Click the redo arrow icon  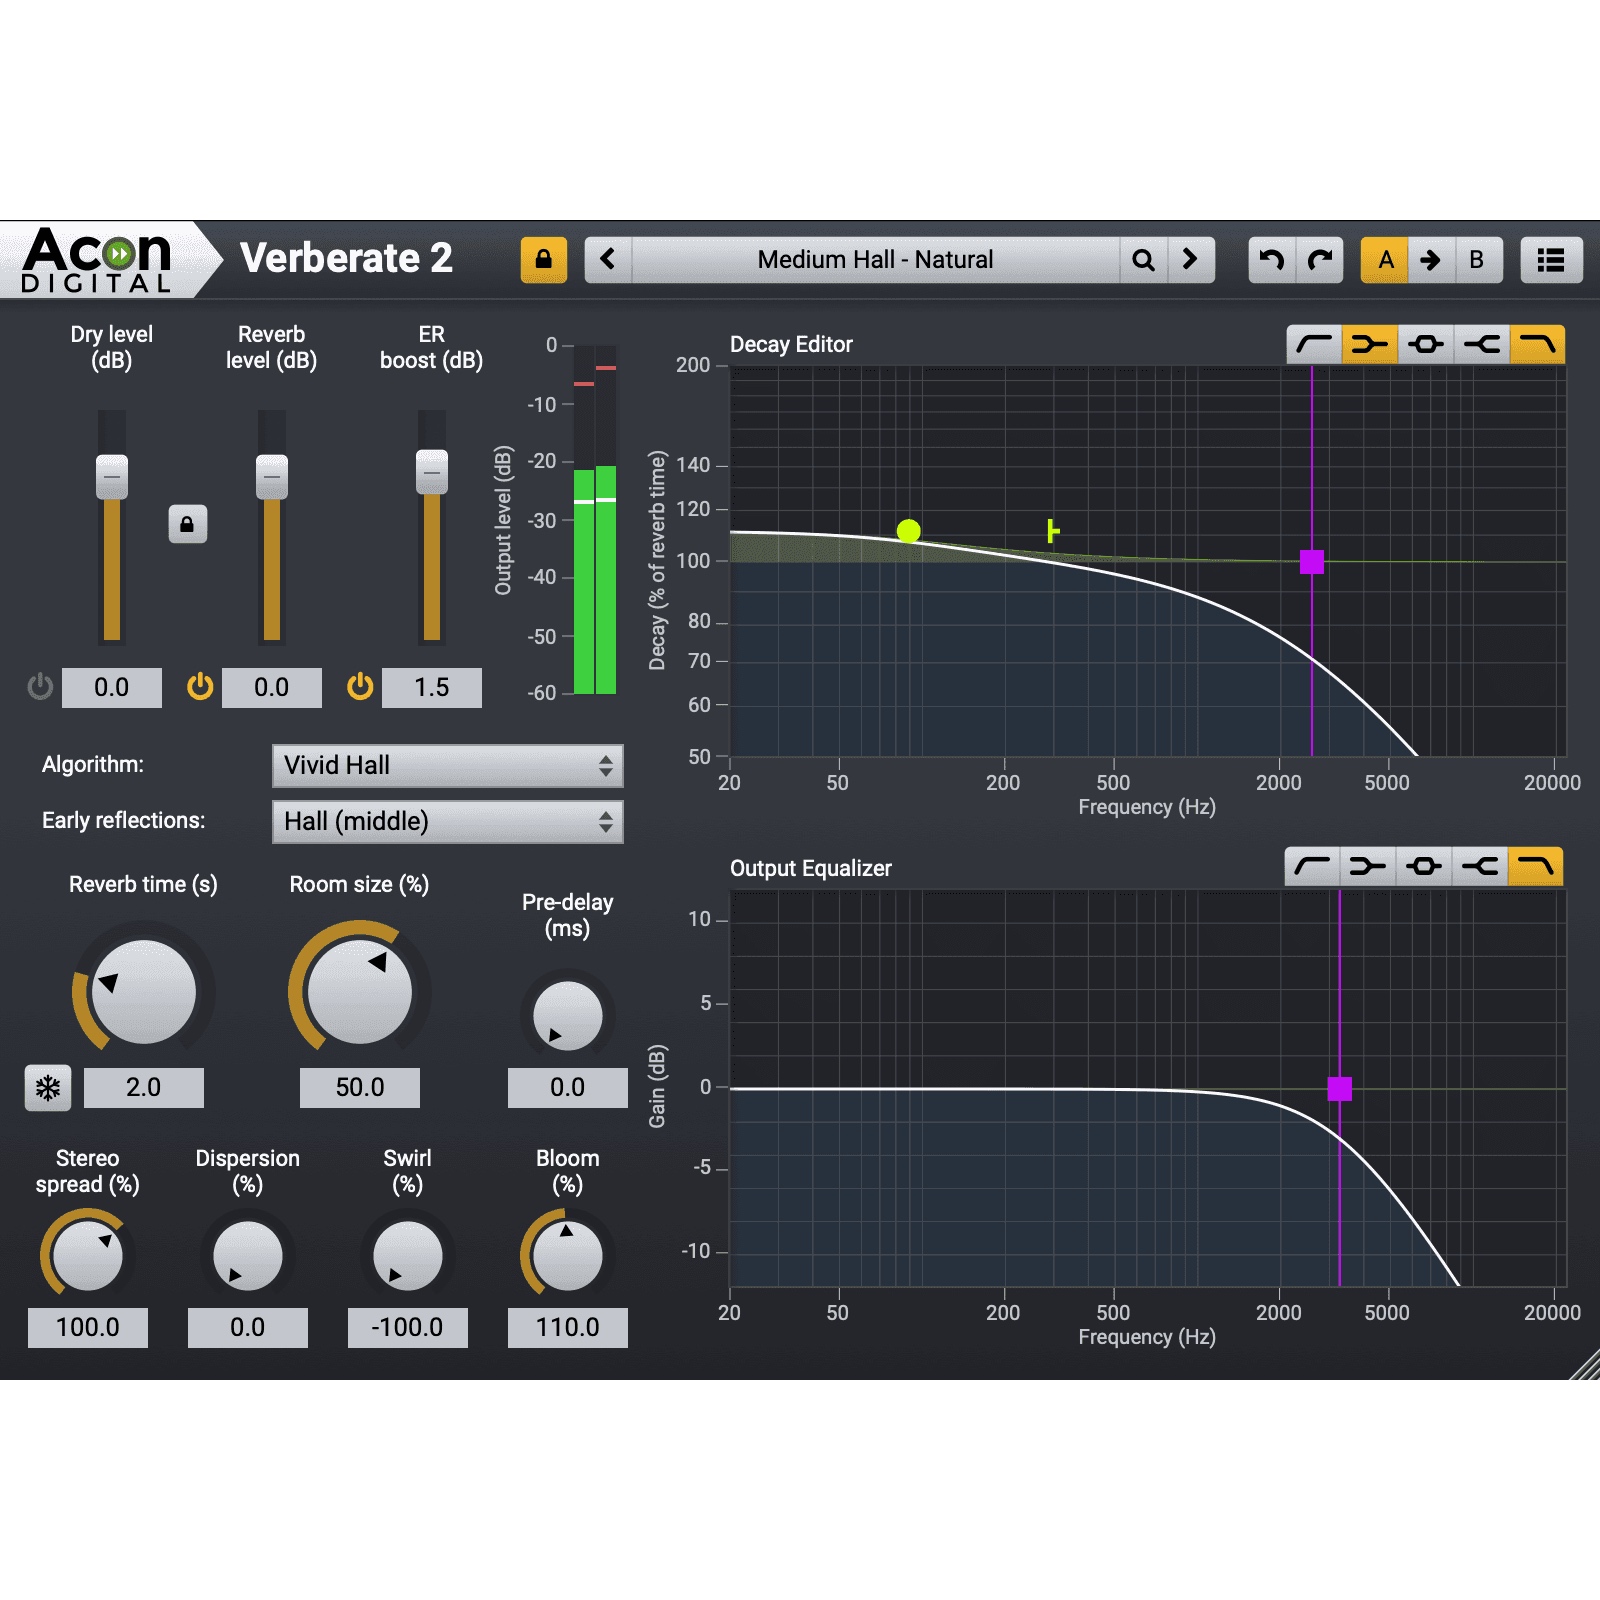pyautogui.click(x=1318, y=260)
